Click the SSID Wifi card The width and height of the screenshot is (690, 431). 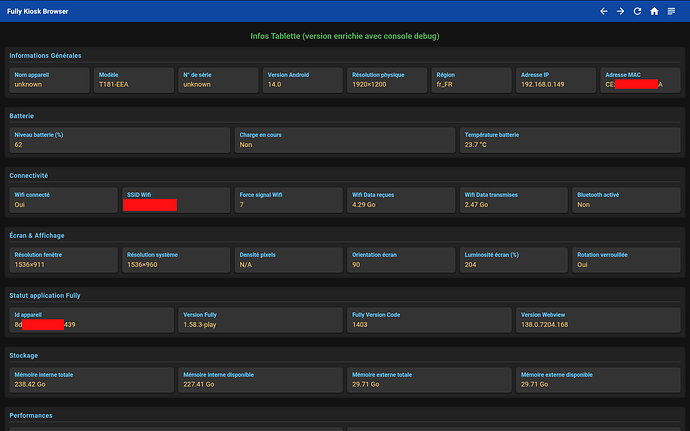pos(176,200)
